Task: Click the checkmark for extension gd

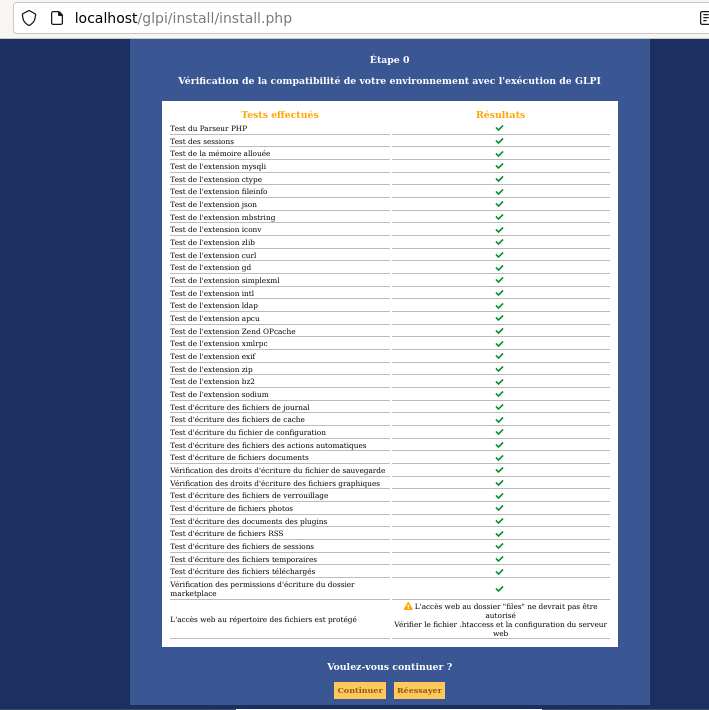Action: click(x=499, y=268)
